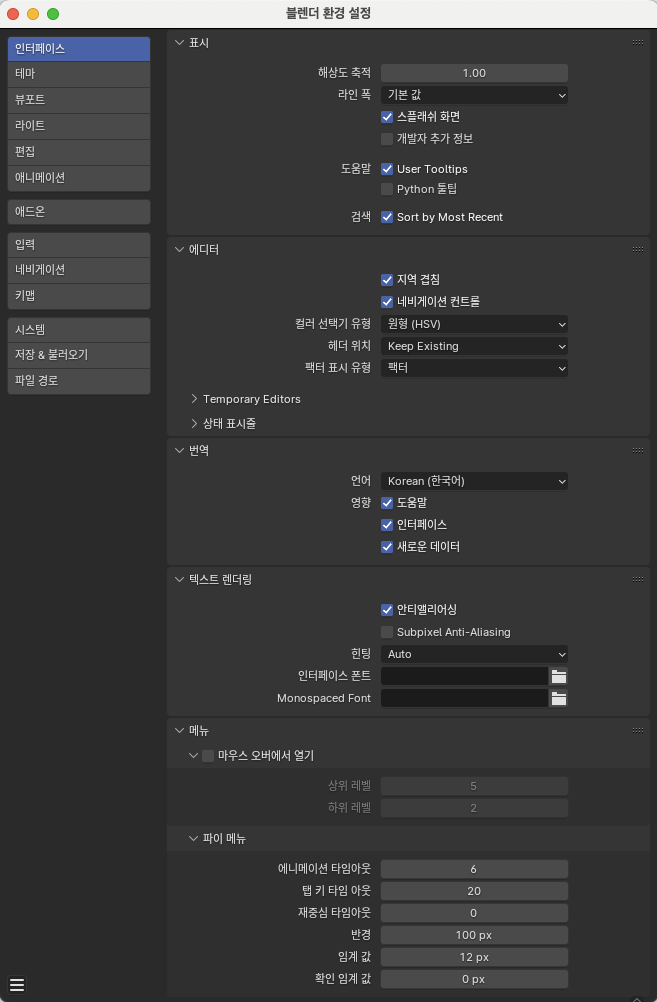The height and width of the screenshot is (1002, 657).
Task: Open 헤더 위치 Keep Existing dropdown
Action: coord(474,346)
